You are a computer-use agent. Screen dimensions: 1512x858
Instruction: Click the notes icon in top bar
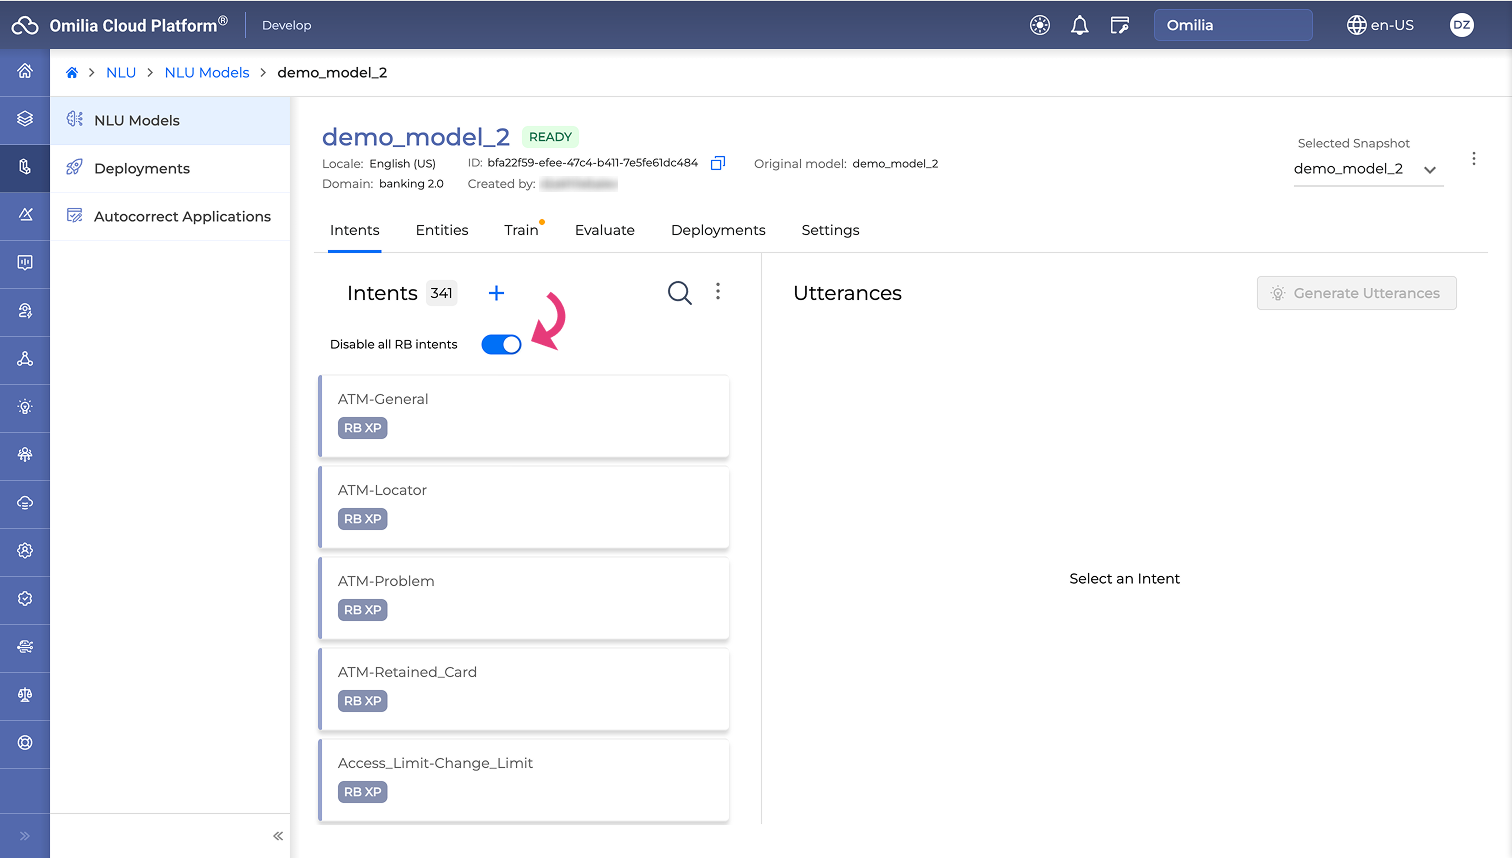1120,25
